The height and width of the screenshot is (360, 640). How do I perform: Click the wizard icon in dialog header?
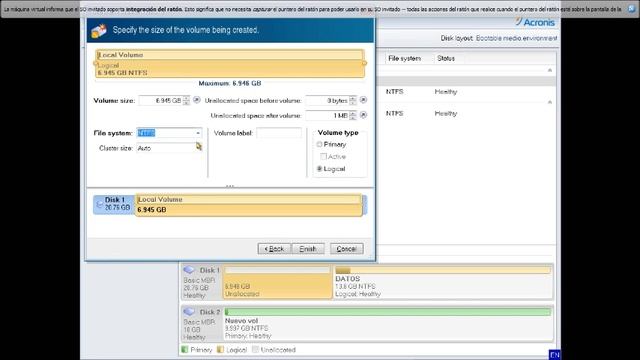99,30
